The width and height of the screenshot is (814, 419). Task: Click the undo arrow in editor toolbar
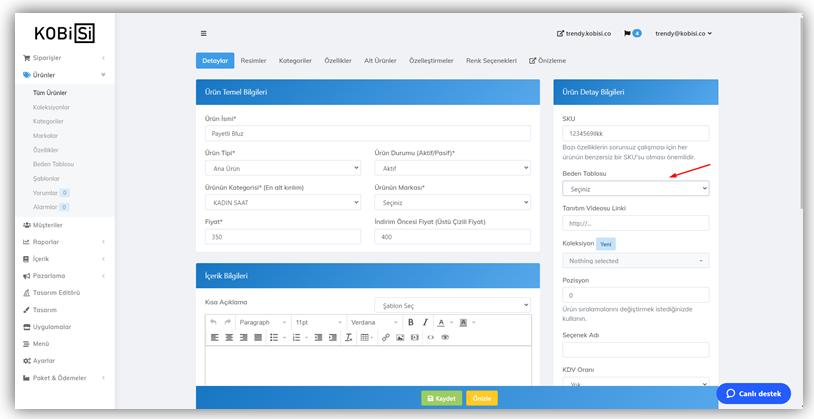coord(213,322)
